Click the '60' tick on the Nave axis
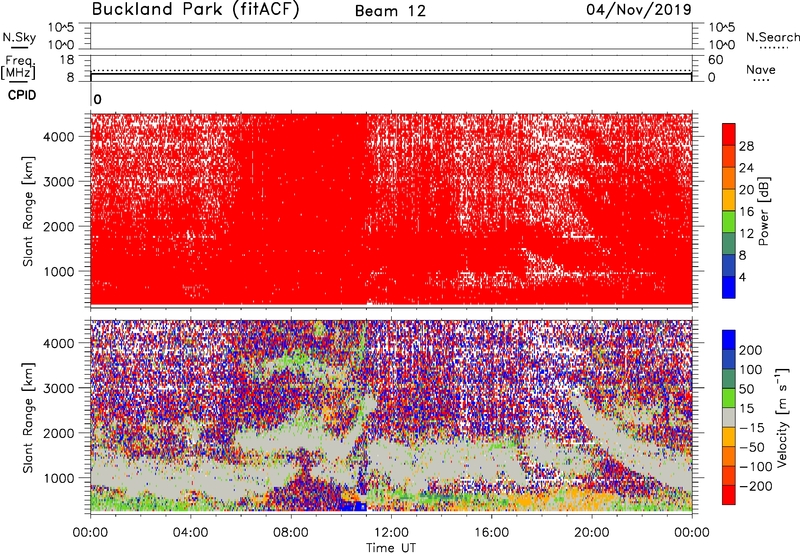Screen dimensions: 800x554 (715, 60)
